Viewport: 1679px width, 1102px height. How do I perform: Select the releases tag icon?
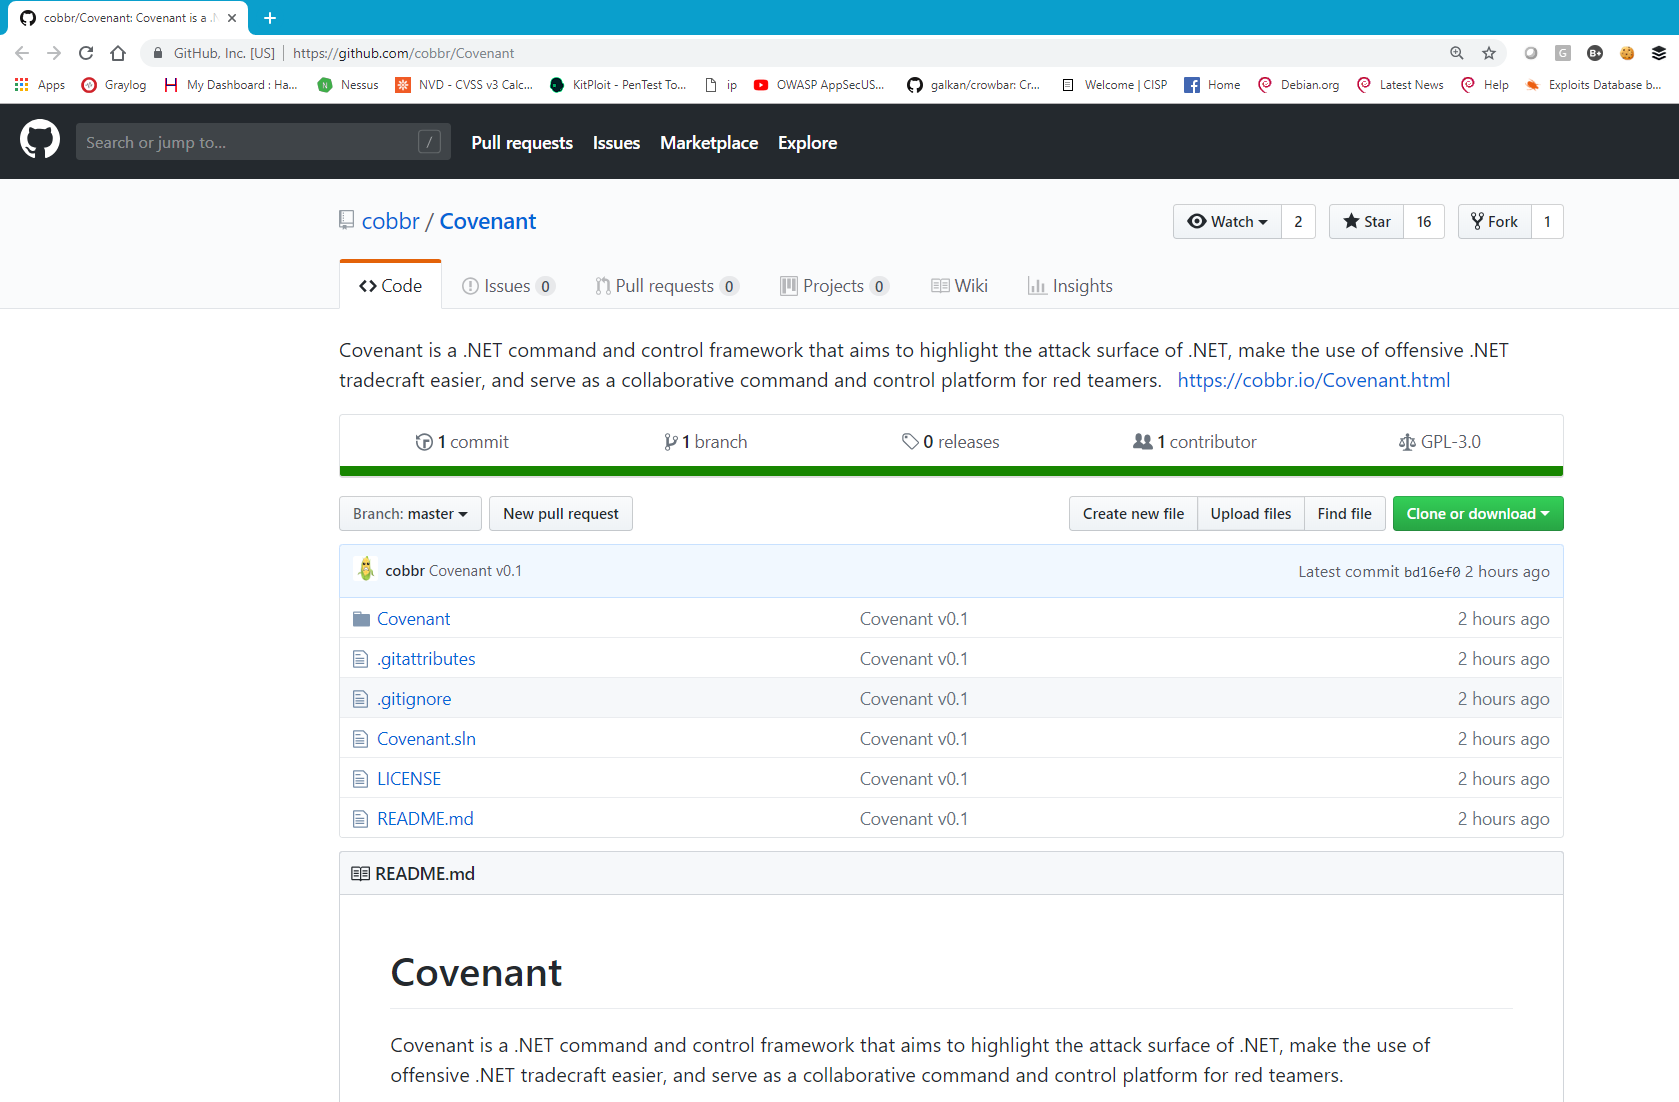click(910, 441)
